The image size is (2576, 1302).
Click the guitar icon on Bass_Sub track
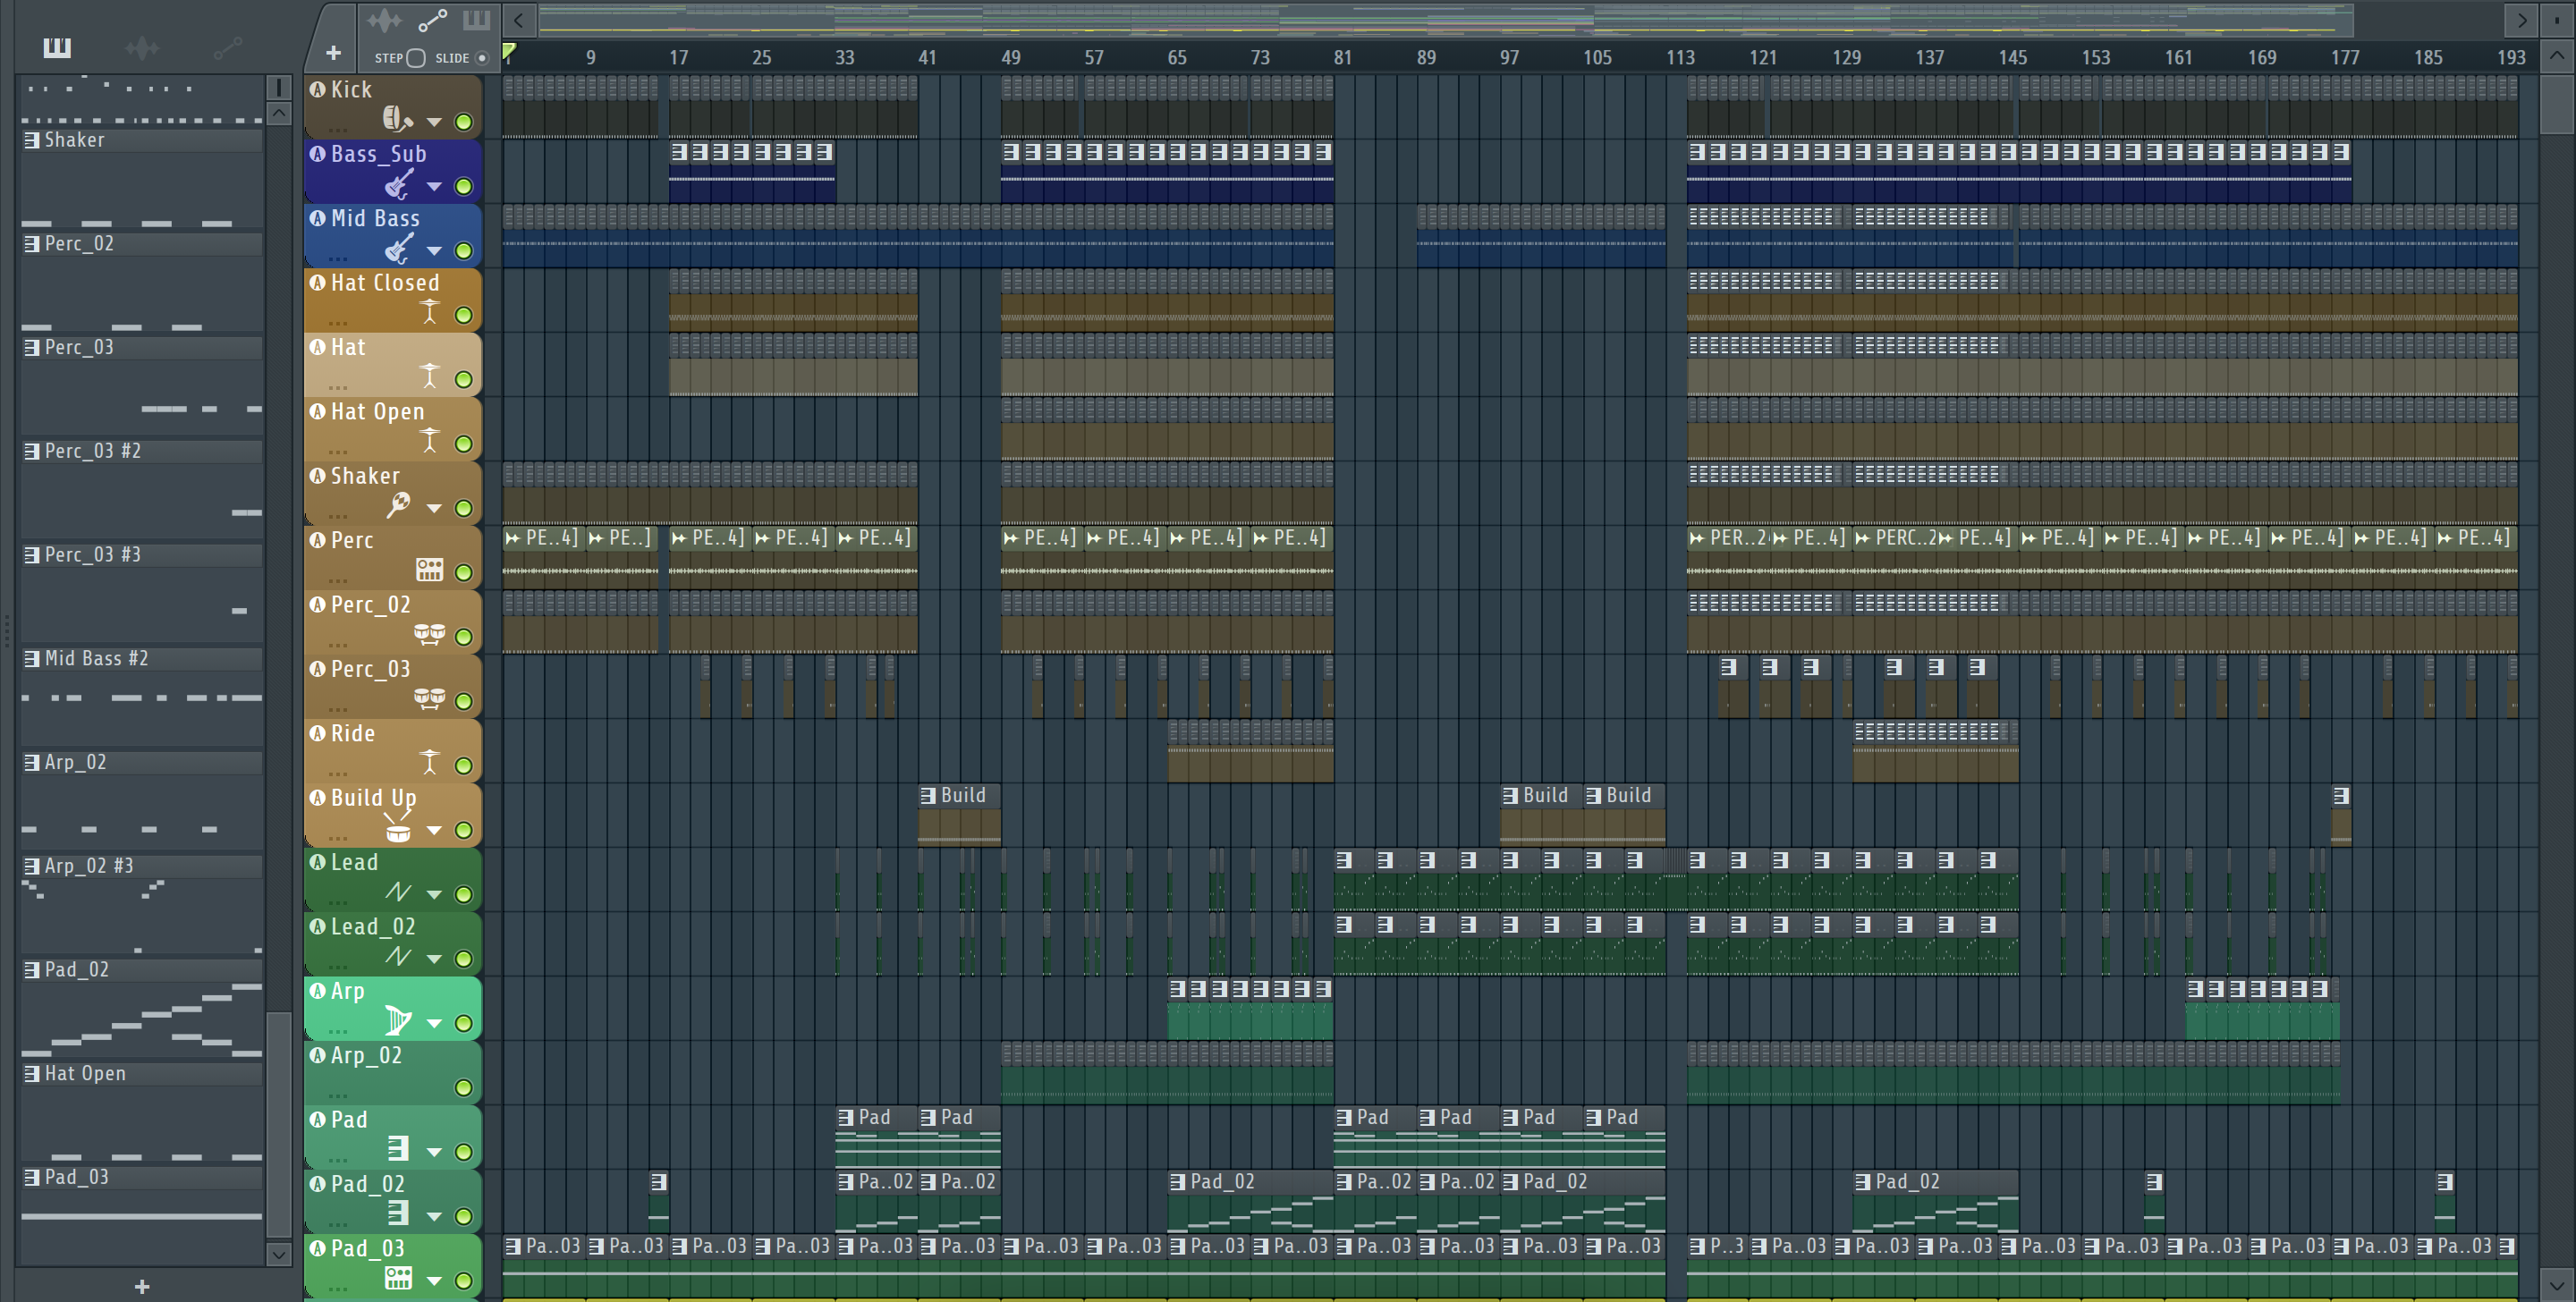coord(399,184)
